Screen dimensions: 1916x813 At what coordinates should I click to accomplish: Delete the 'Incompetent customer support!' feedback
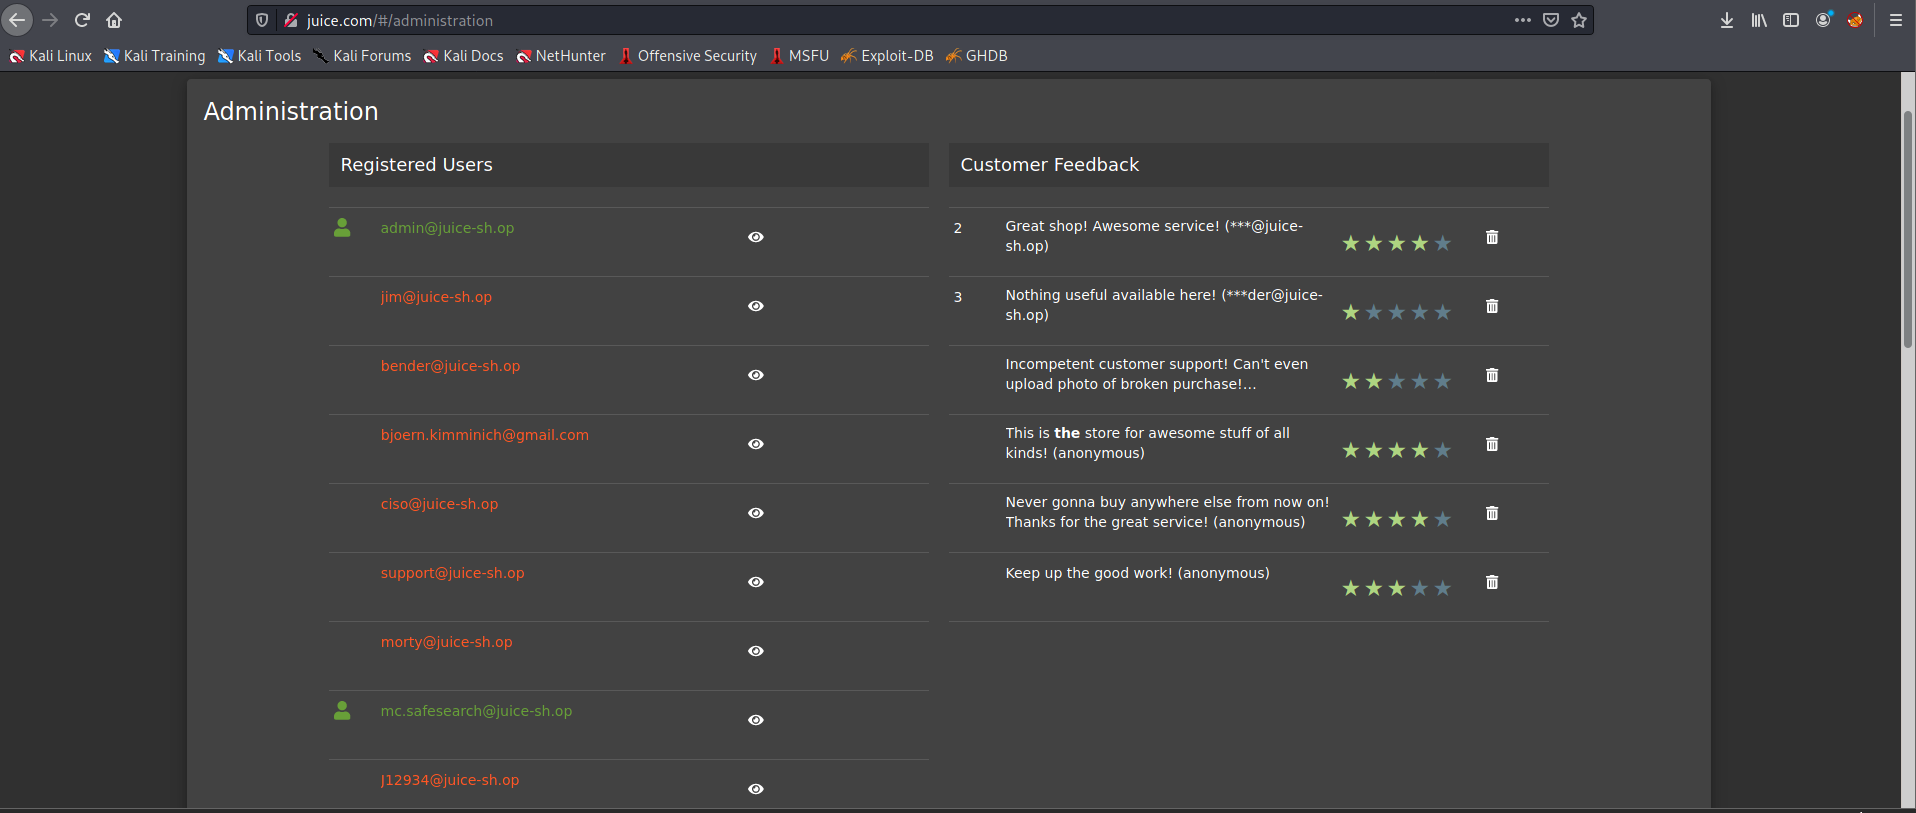tap(1492, 375)
